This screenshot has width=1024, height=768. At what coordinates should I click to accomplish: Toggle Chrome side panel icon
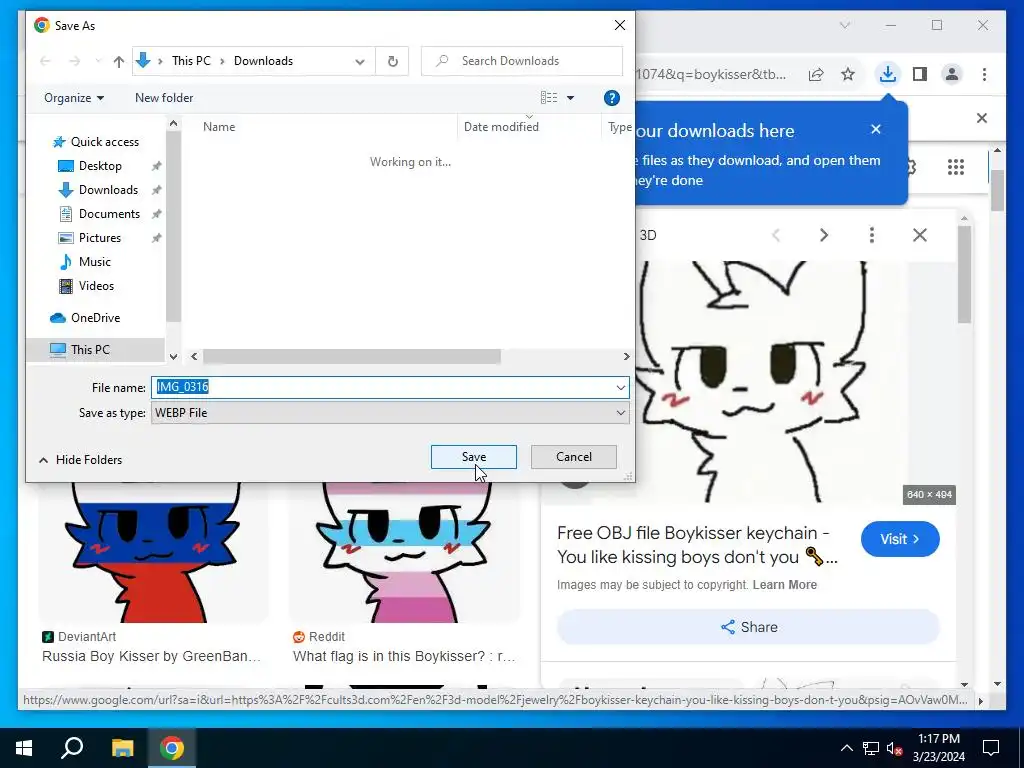(920, 74)
